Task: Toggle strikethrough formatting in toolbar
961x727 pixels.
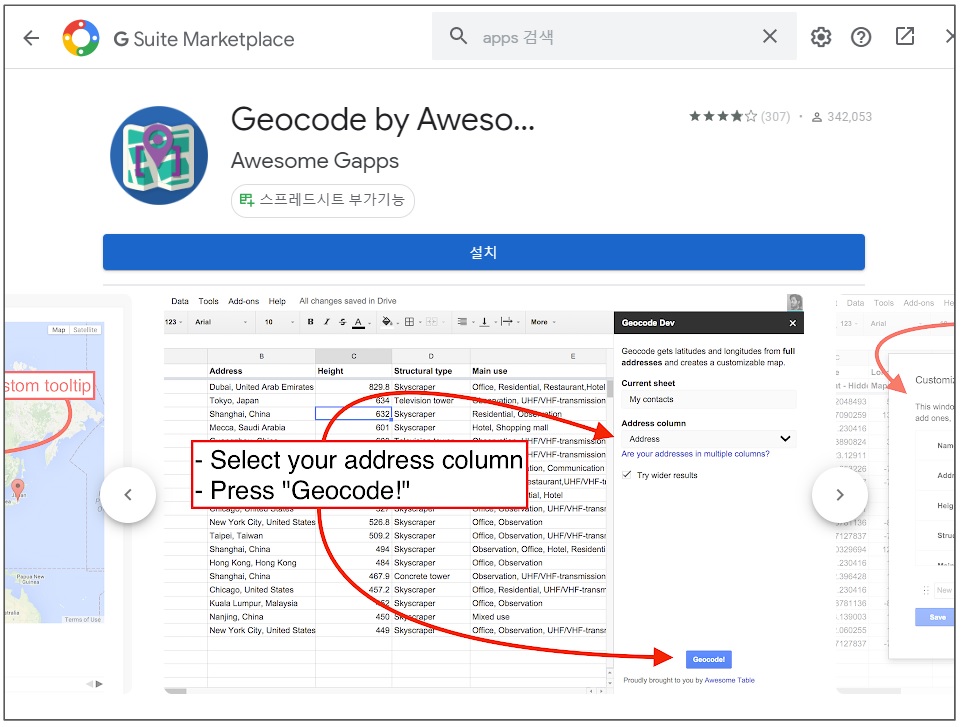Action: coord(343,322)
